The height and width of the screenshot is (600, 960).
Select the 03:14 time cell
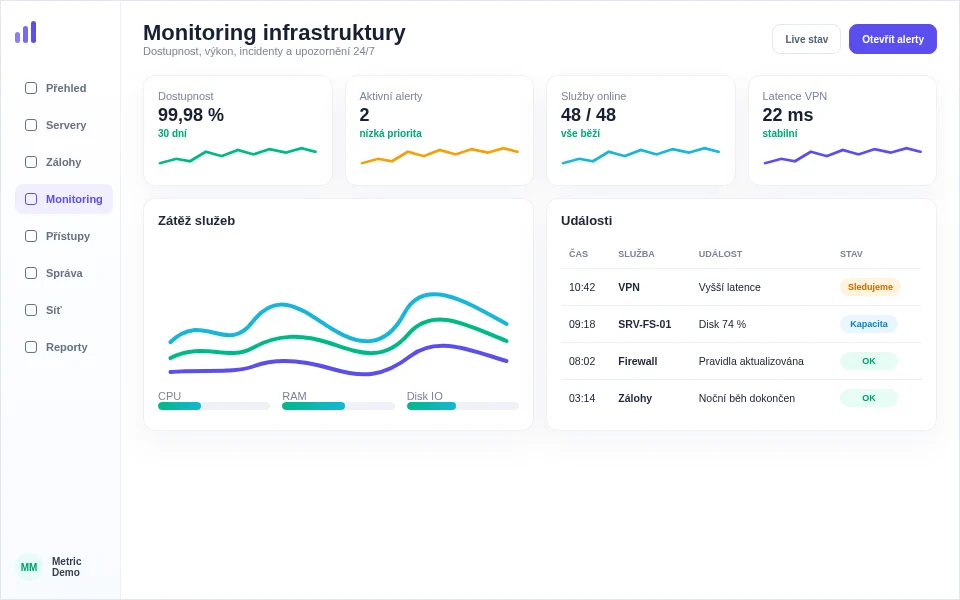(582, 398)
